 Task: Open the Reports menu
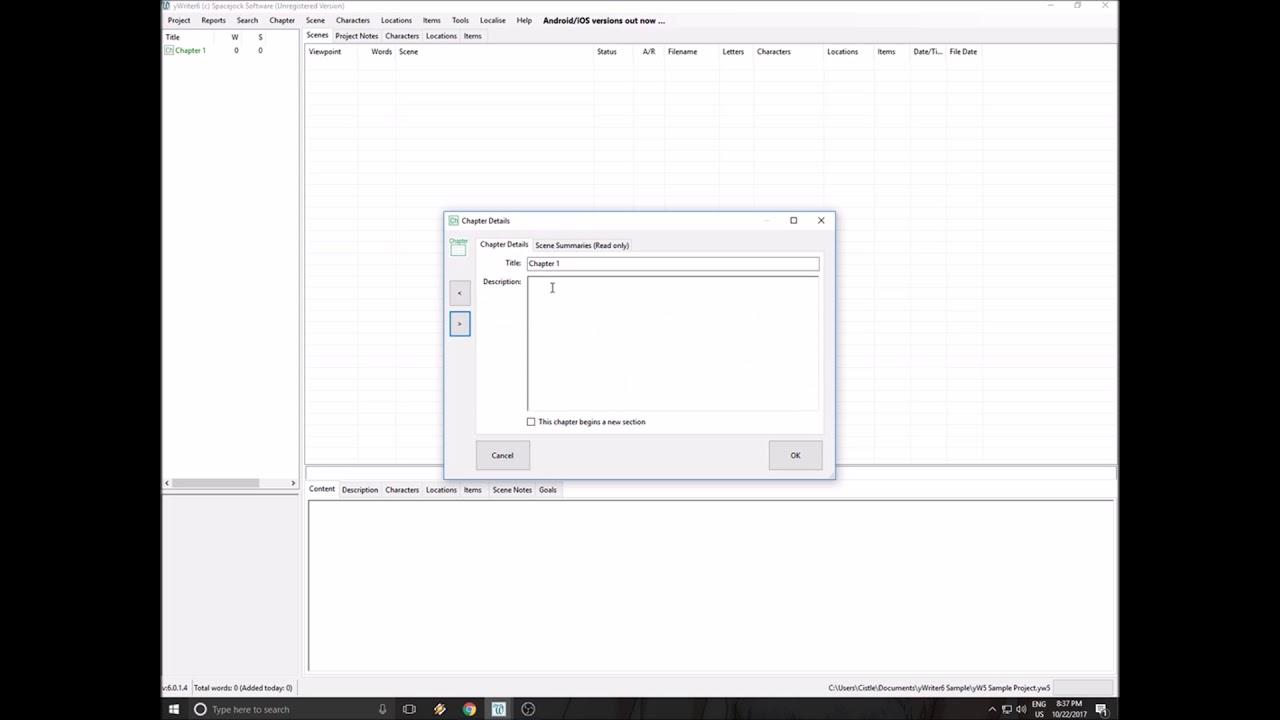tap(213, 20)
